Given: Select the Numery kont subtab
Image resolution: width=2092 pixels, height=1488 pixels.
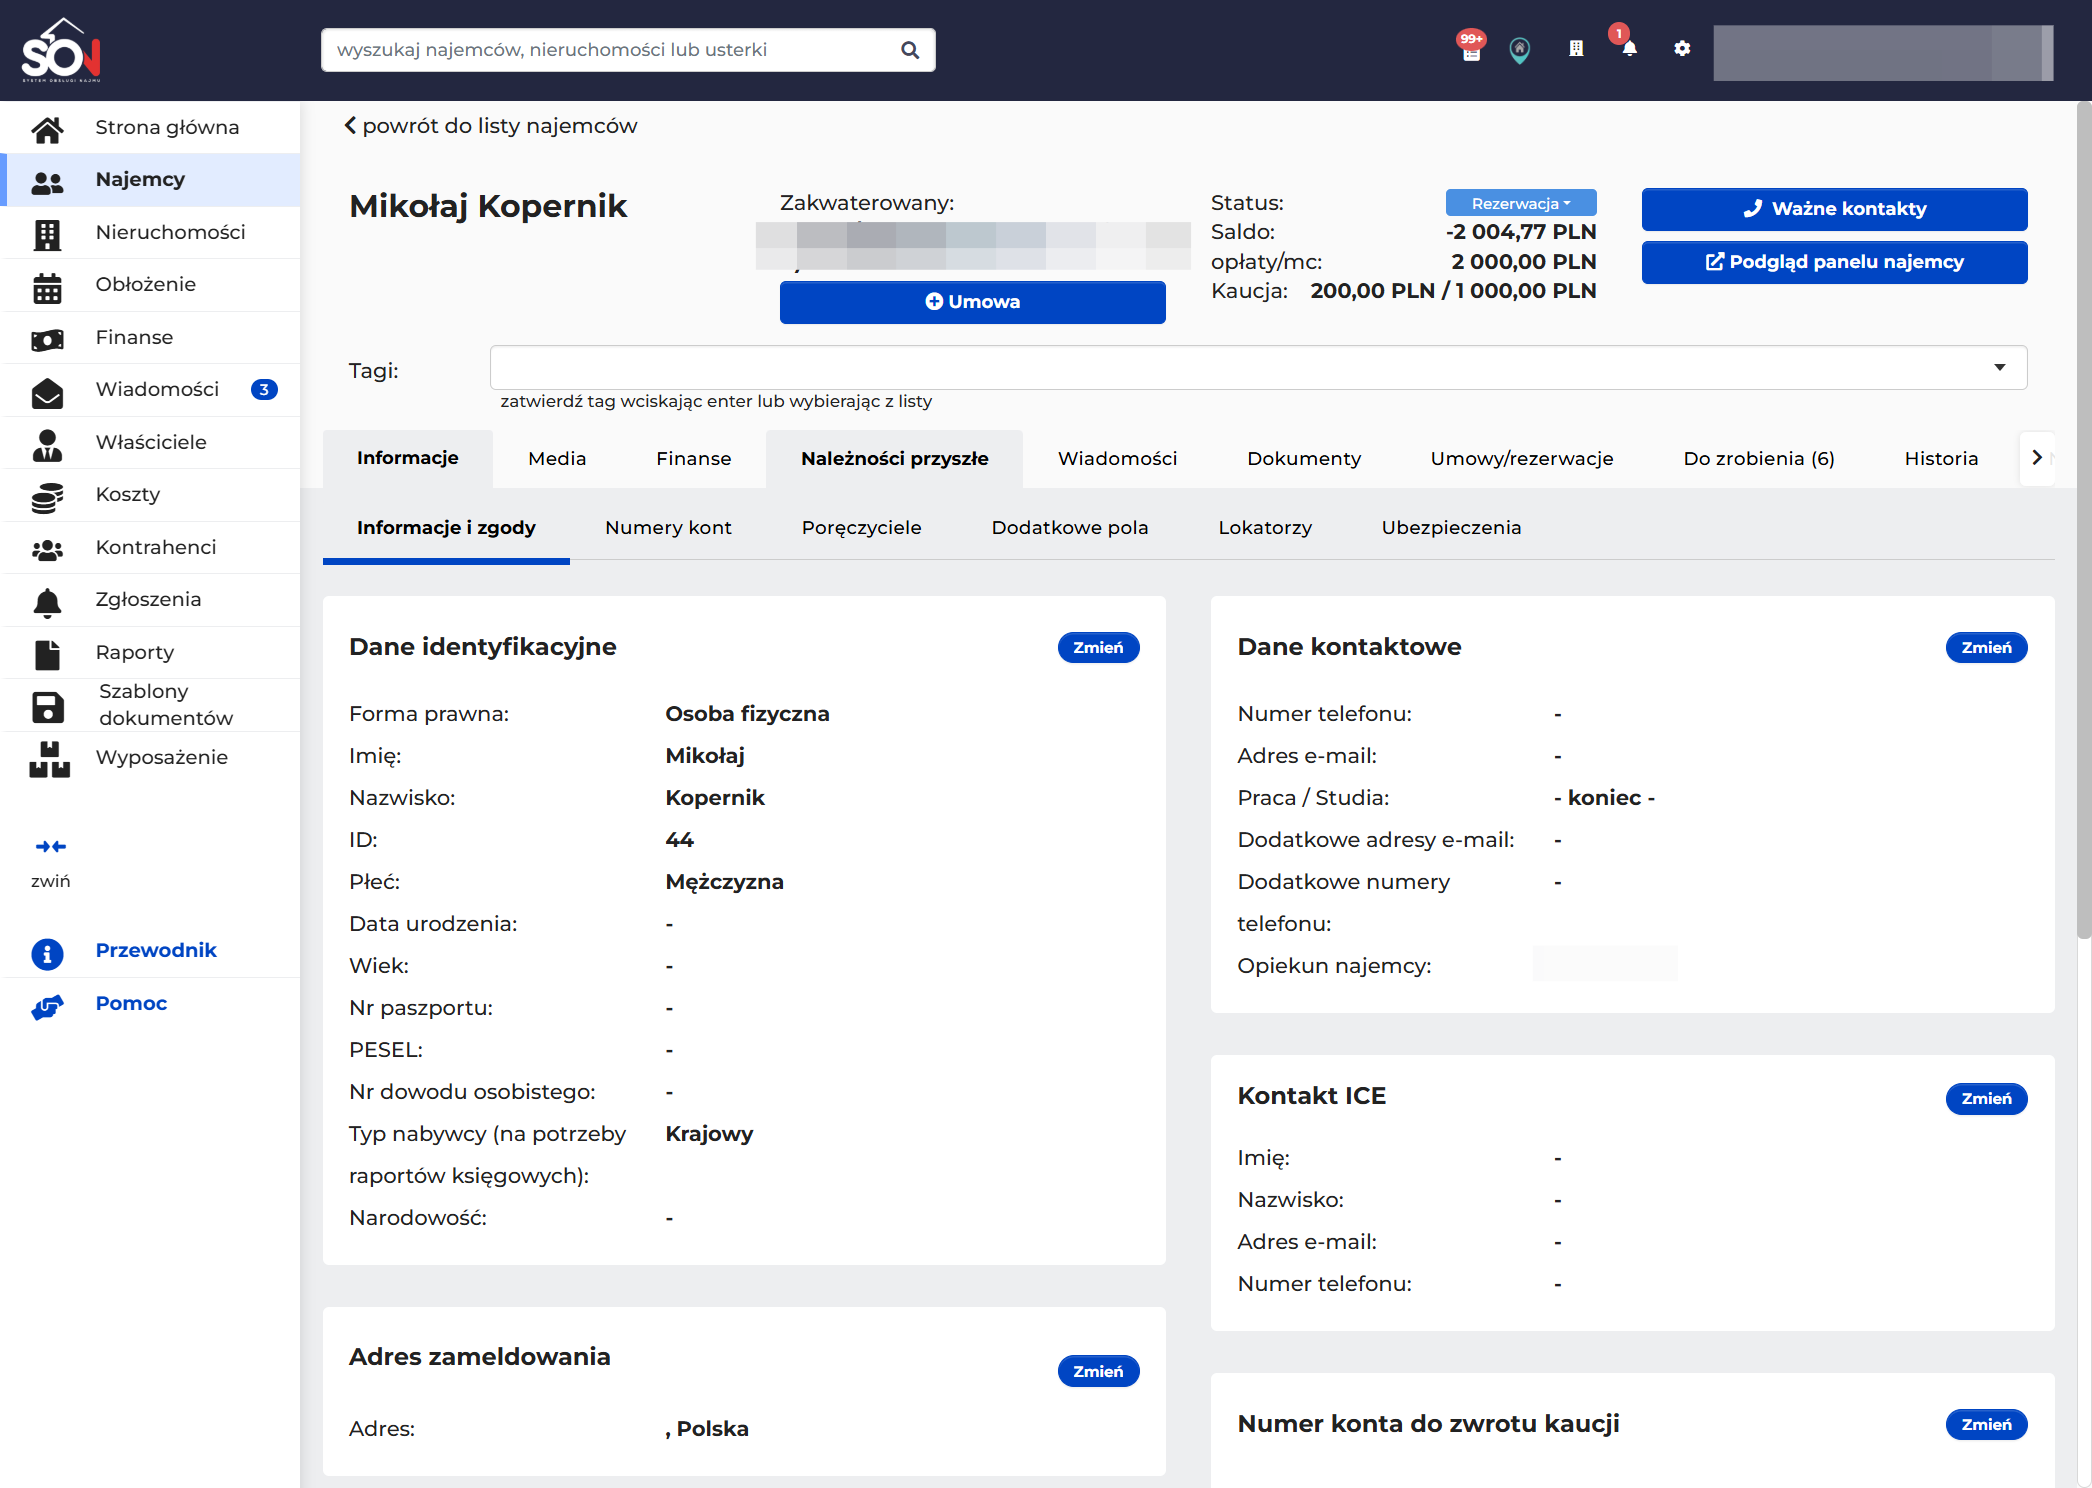Looking at the screenshot, I should 668,528.
